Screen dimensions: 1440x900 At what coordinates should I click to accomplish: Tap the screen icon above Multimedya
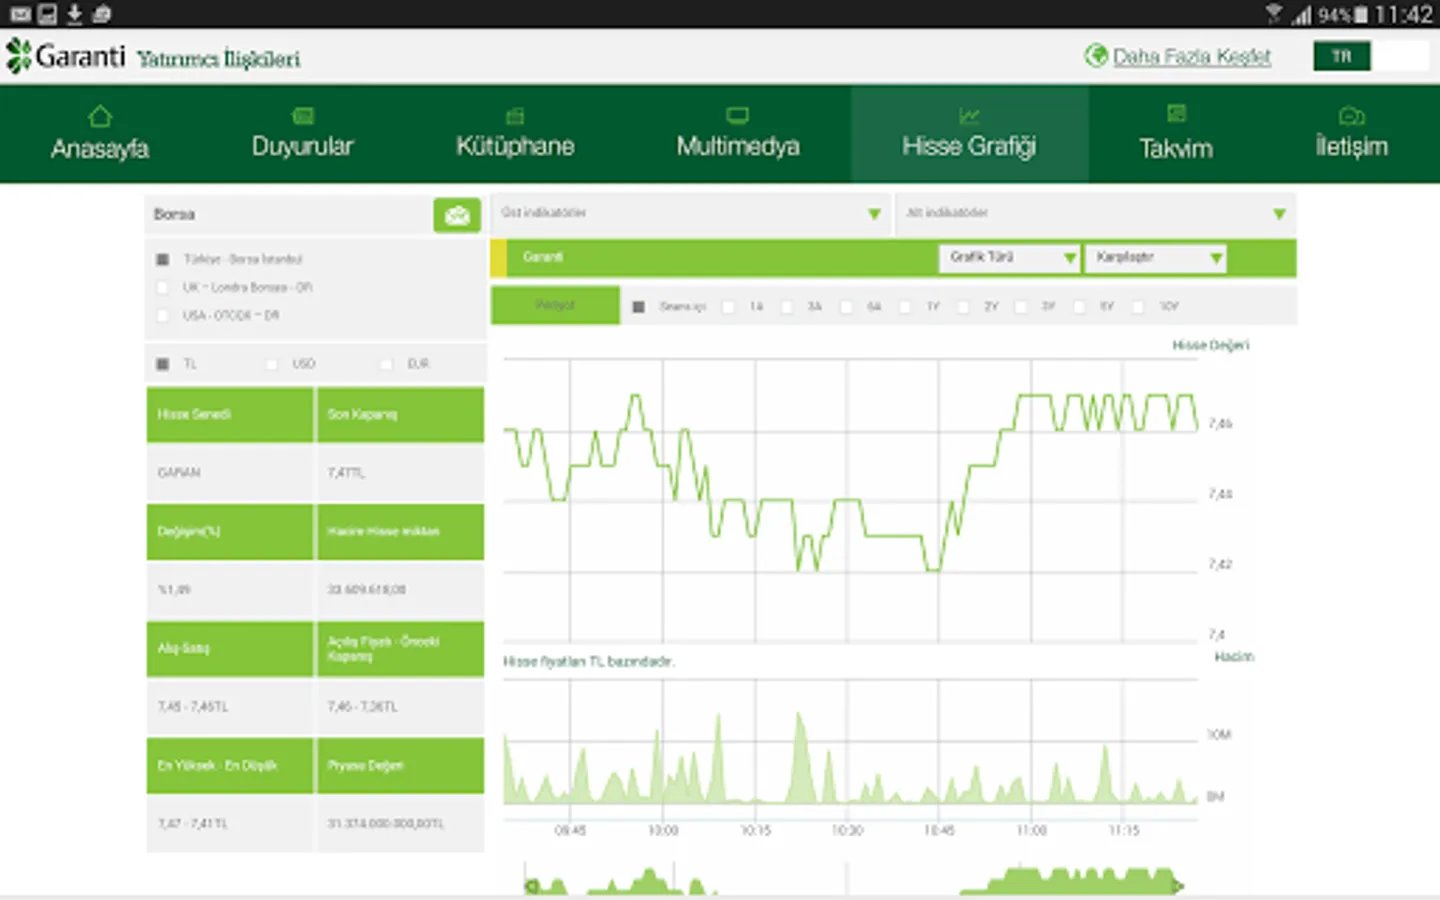click(738, 116)
